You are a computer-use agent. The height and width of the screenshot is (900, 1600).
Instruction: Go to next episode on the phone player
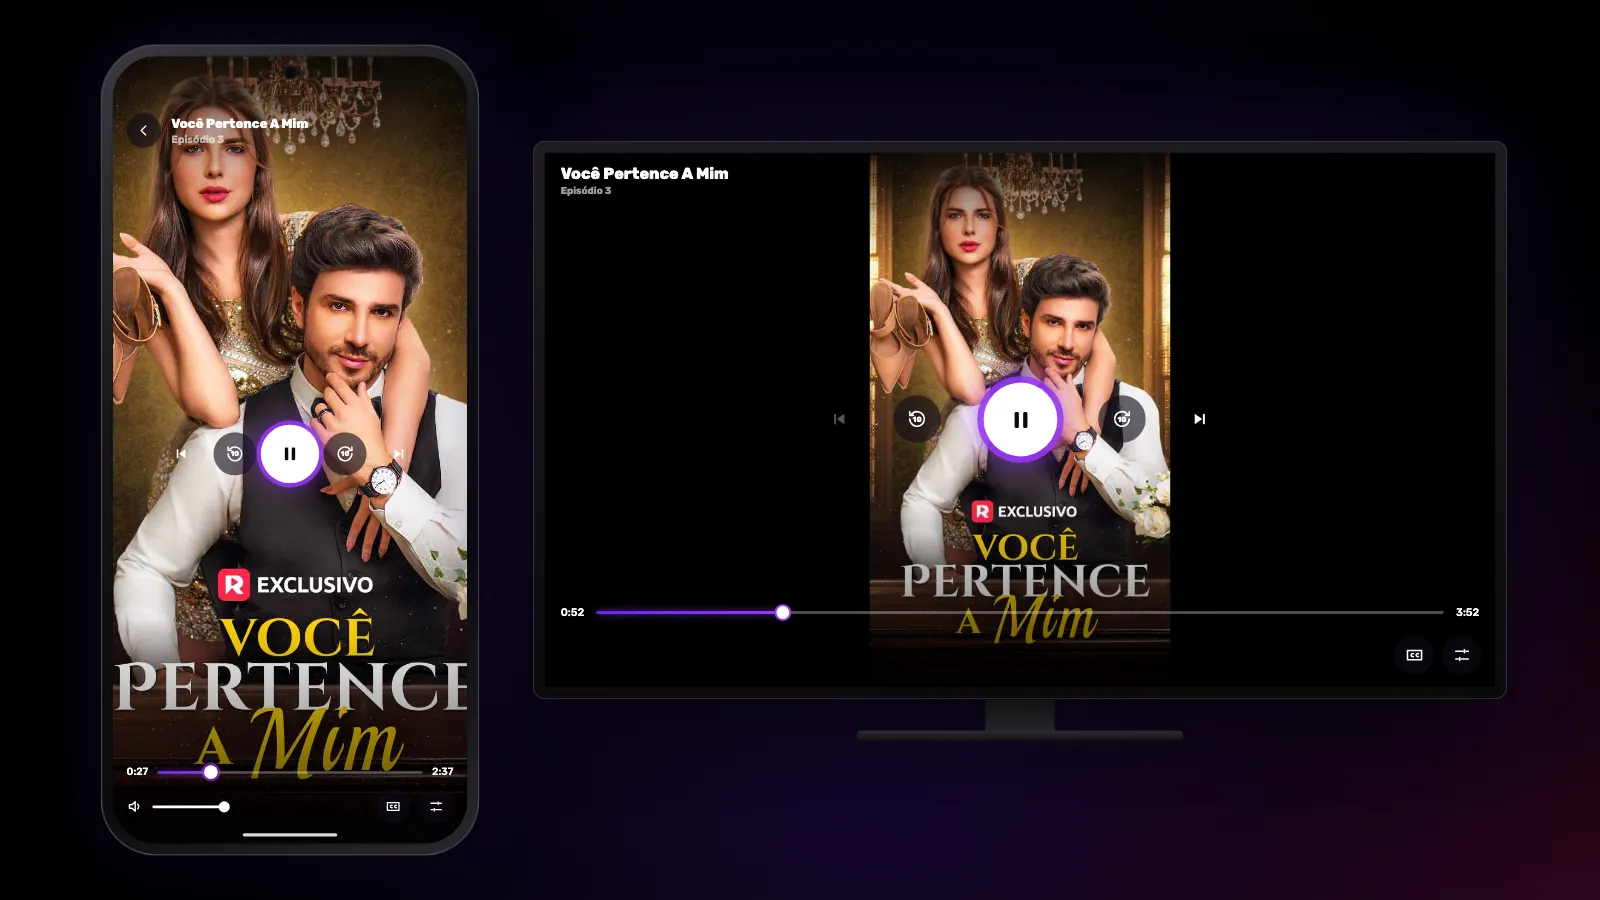[x=398, y=454]
